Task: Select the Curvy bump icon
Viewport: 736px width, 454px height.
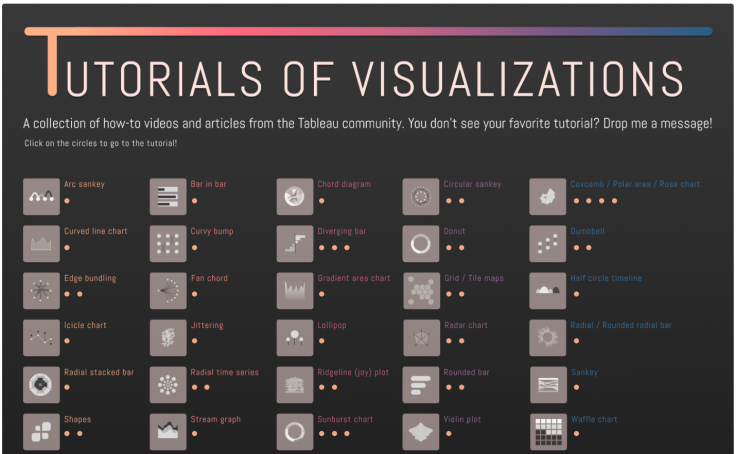Action: (168, 244)
